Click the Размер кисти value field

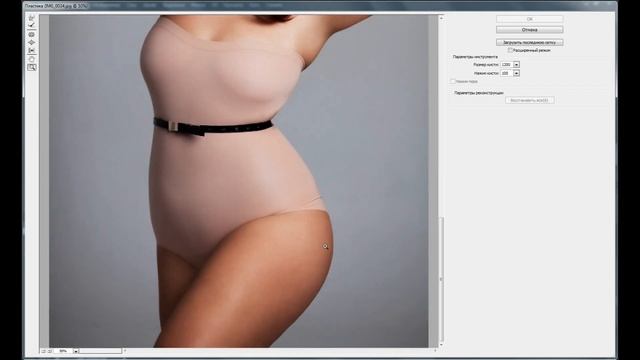click(507, 64)
